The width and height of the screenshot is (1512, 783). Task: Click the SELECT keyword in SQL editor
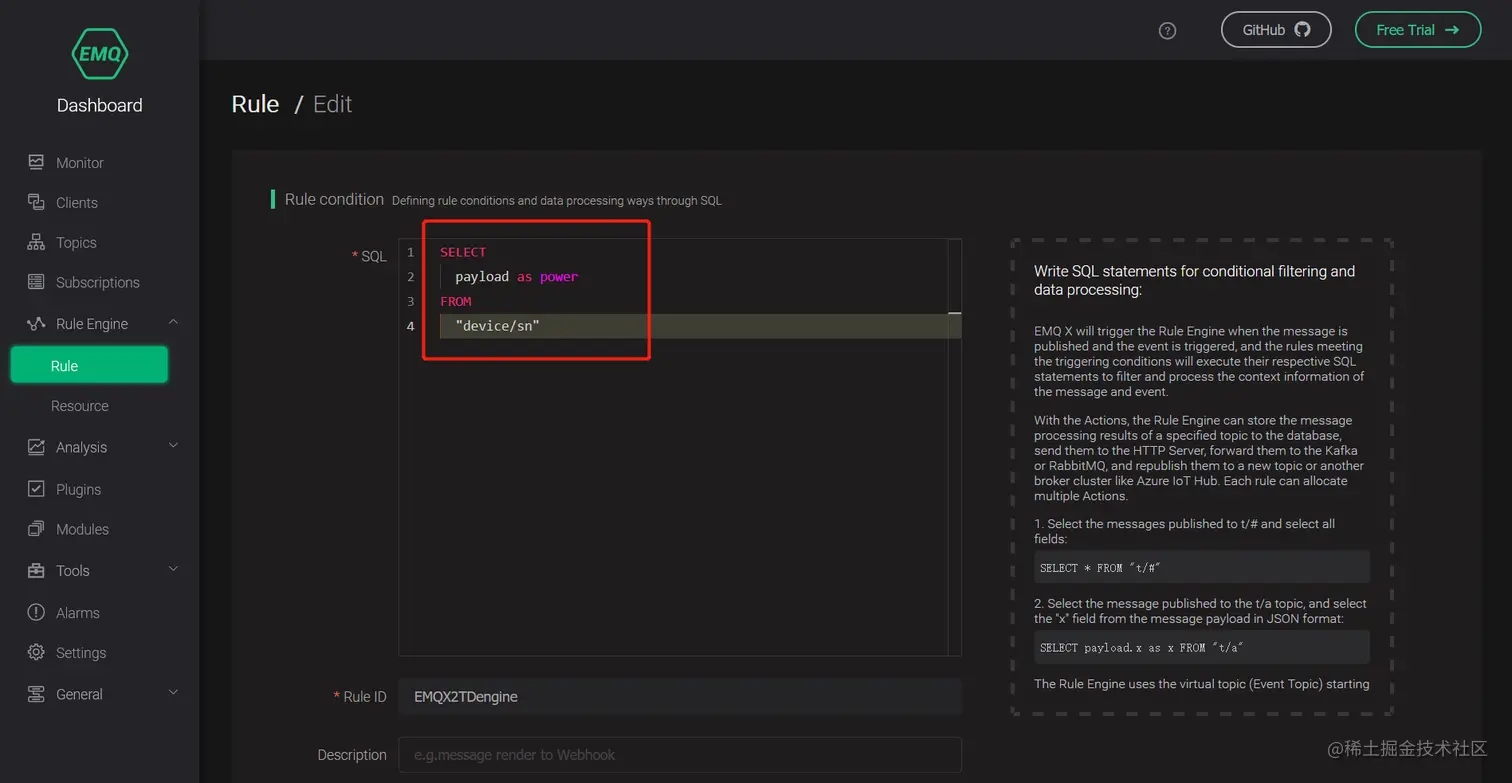(x=463, y=252)
